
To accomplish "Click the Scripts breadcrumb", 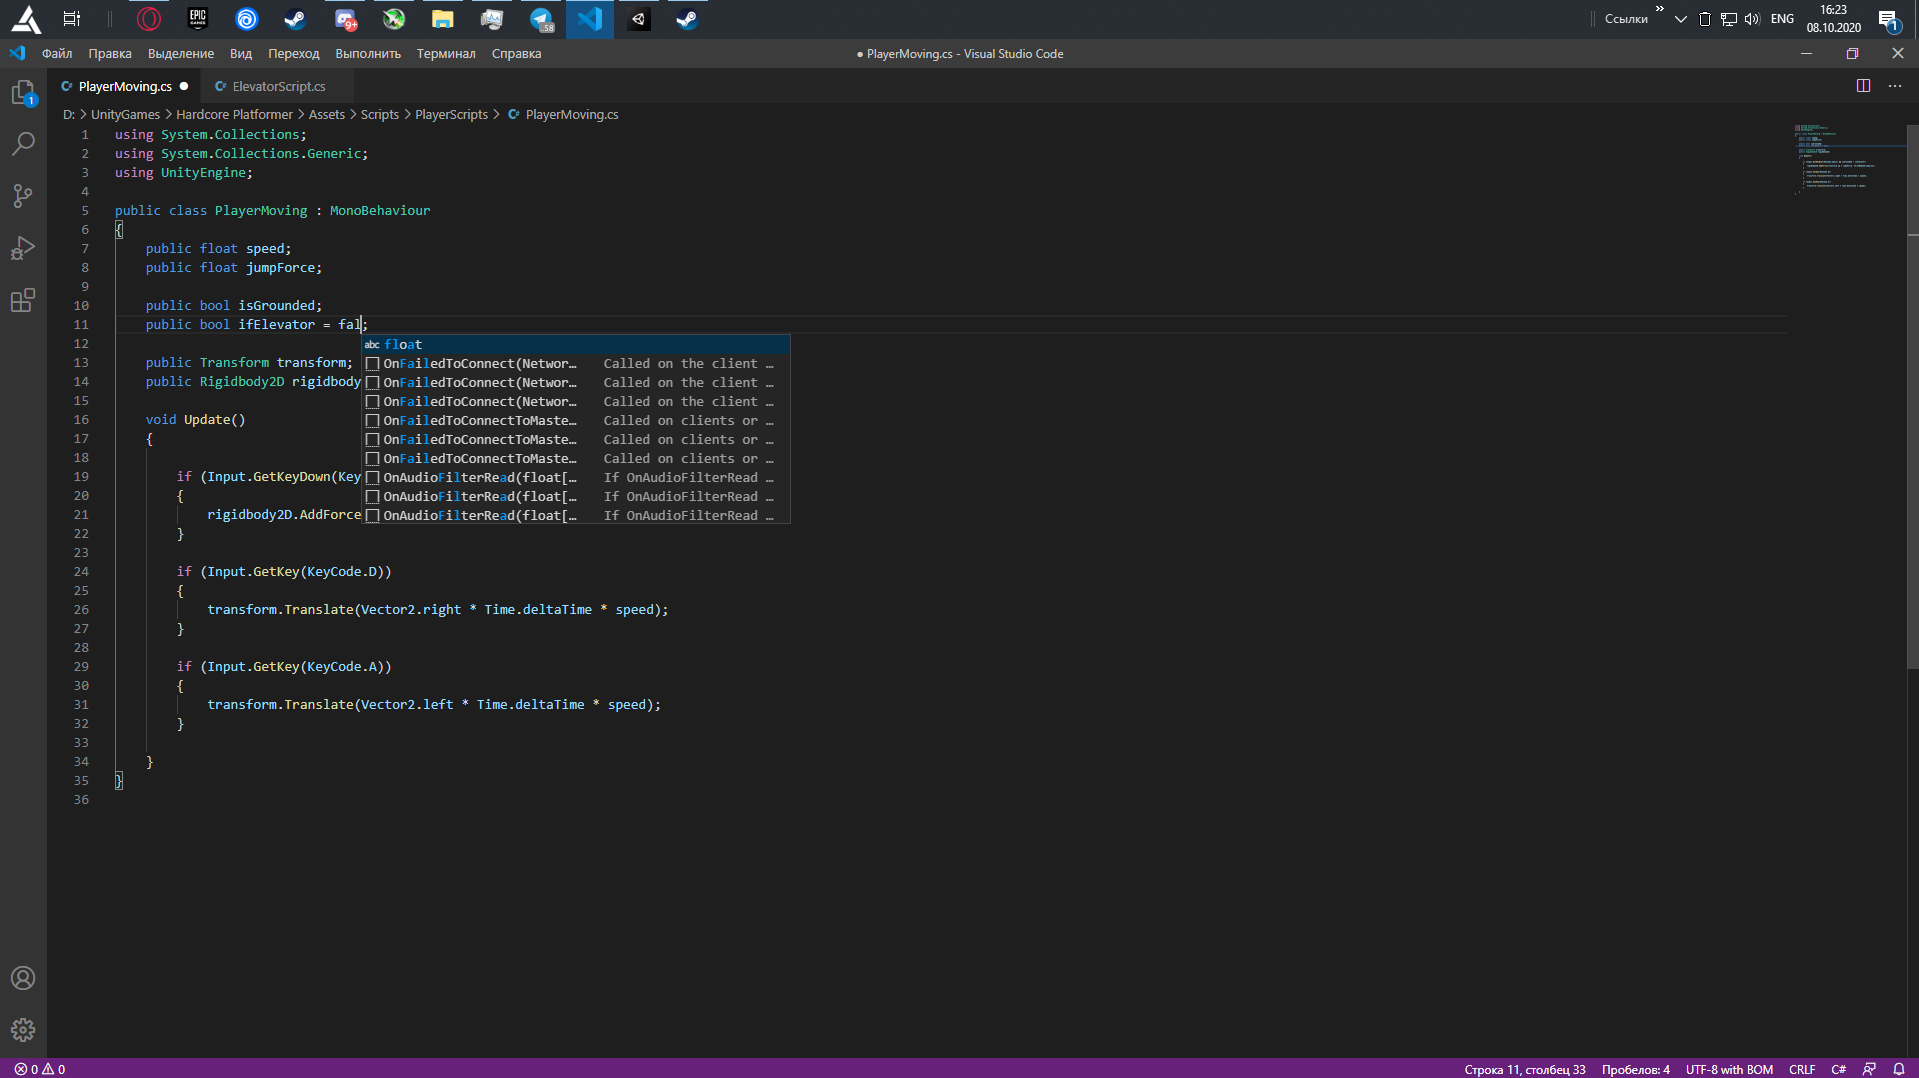I will [x=379, y=115].
